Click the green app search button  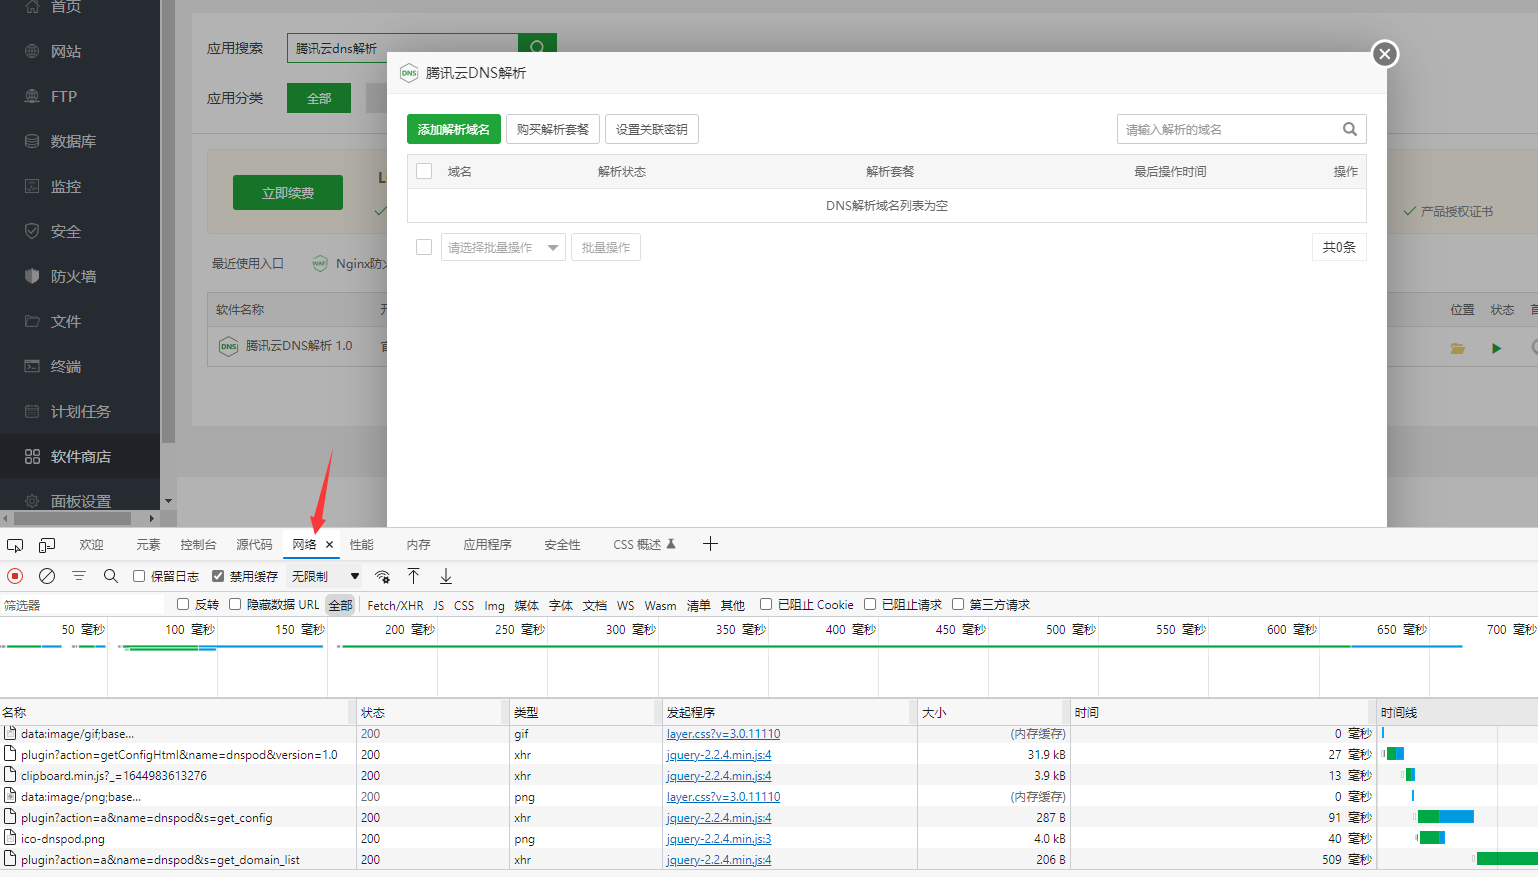pyautogui.click(x=537, y=47)
